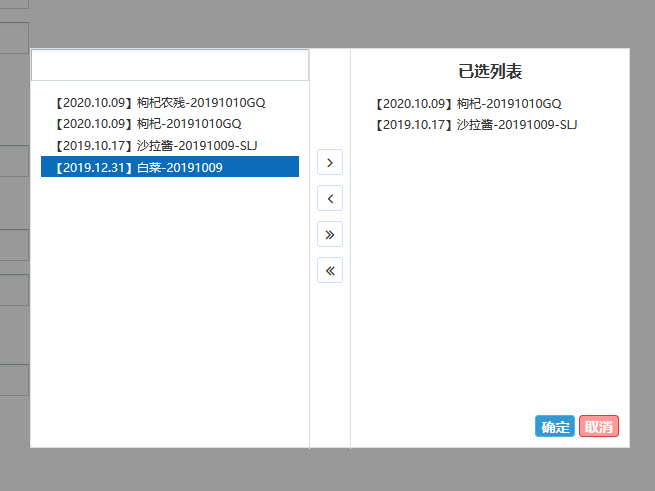This screenshot has width=655, height=491.
Task: Select 枸杞-20191010GQ in the left list
Action: (148, 124)
